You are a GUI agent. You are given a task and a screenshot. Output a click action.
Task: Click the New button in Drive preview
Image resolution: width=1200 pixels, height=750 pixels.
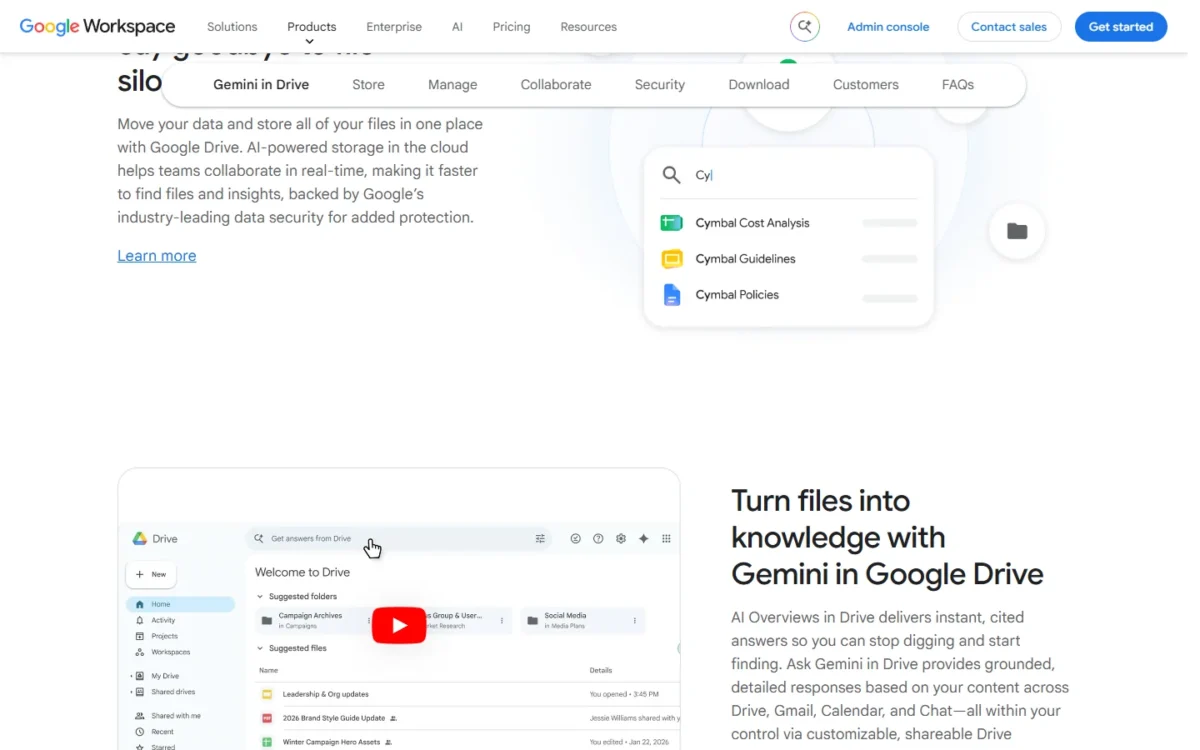coord(151,574)
